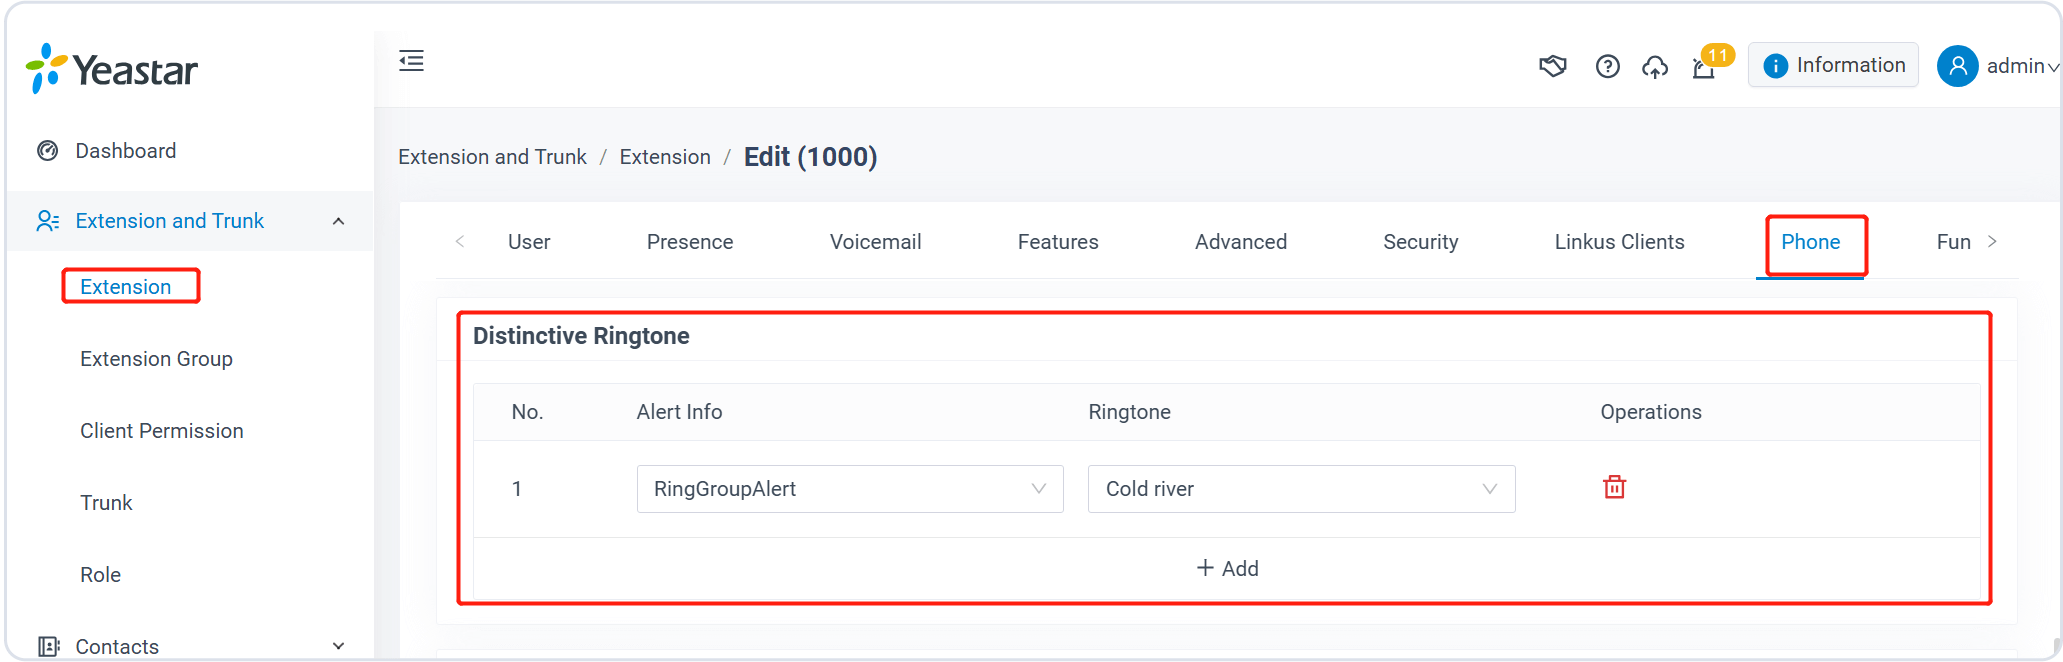Click the Edit (1000) page title
The image size is (2063, 662).
810,157
